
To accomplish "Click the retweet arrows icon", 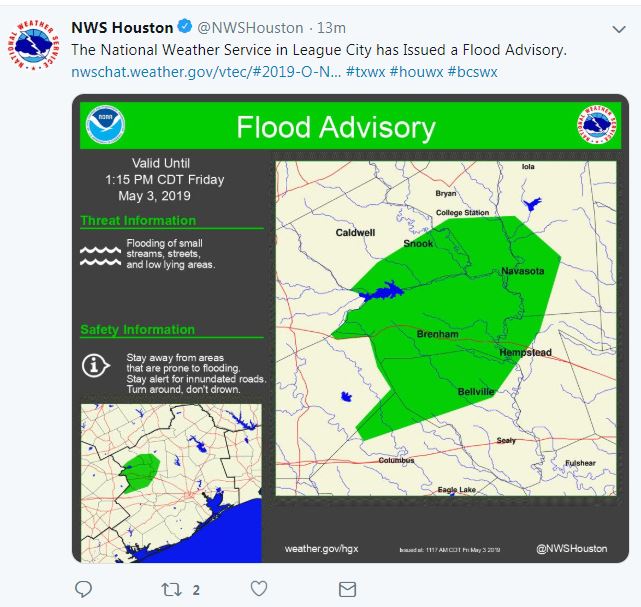I will coord(171,590).
